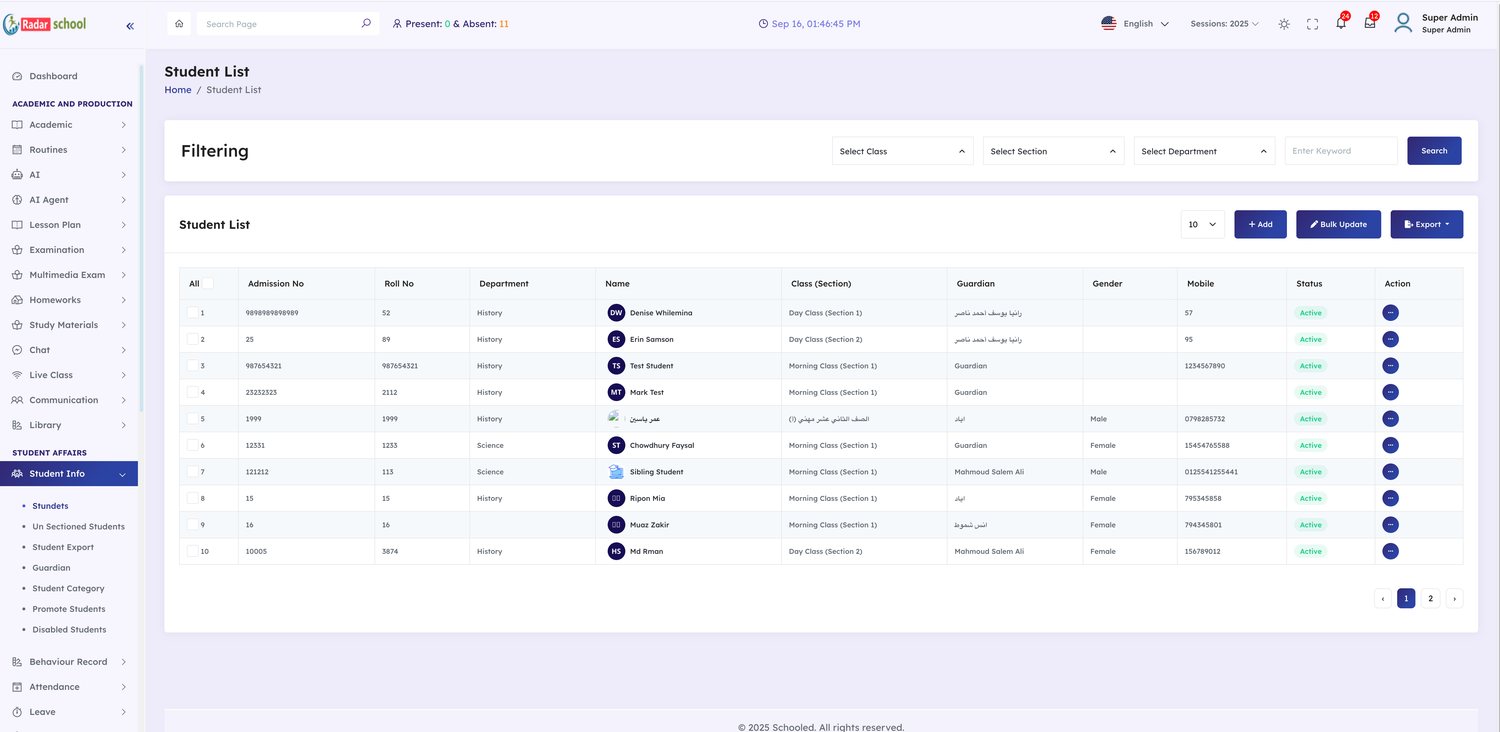Click the Search button
The width and height of the screenshot is (1500, 732).
1434,151
